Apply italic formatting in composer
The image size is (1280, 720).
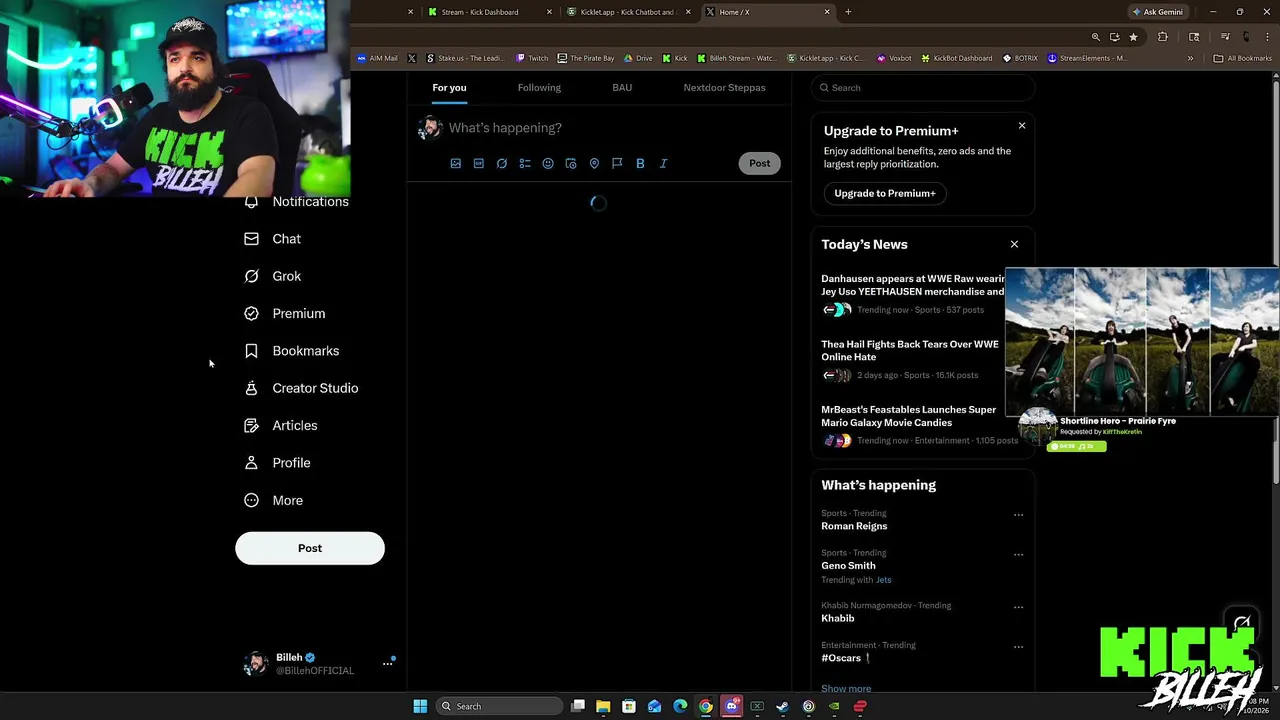(x=663, y=163)
